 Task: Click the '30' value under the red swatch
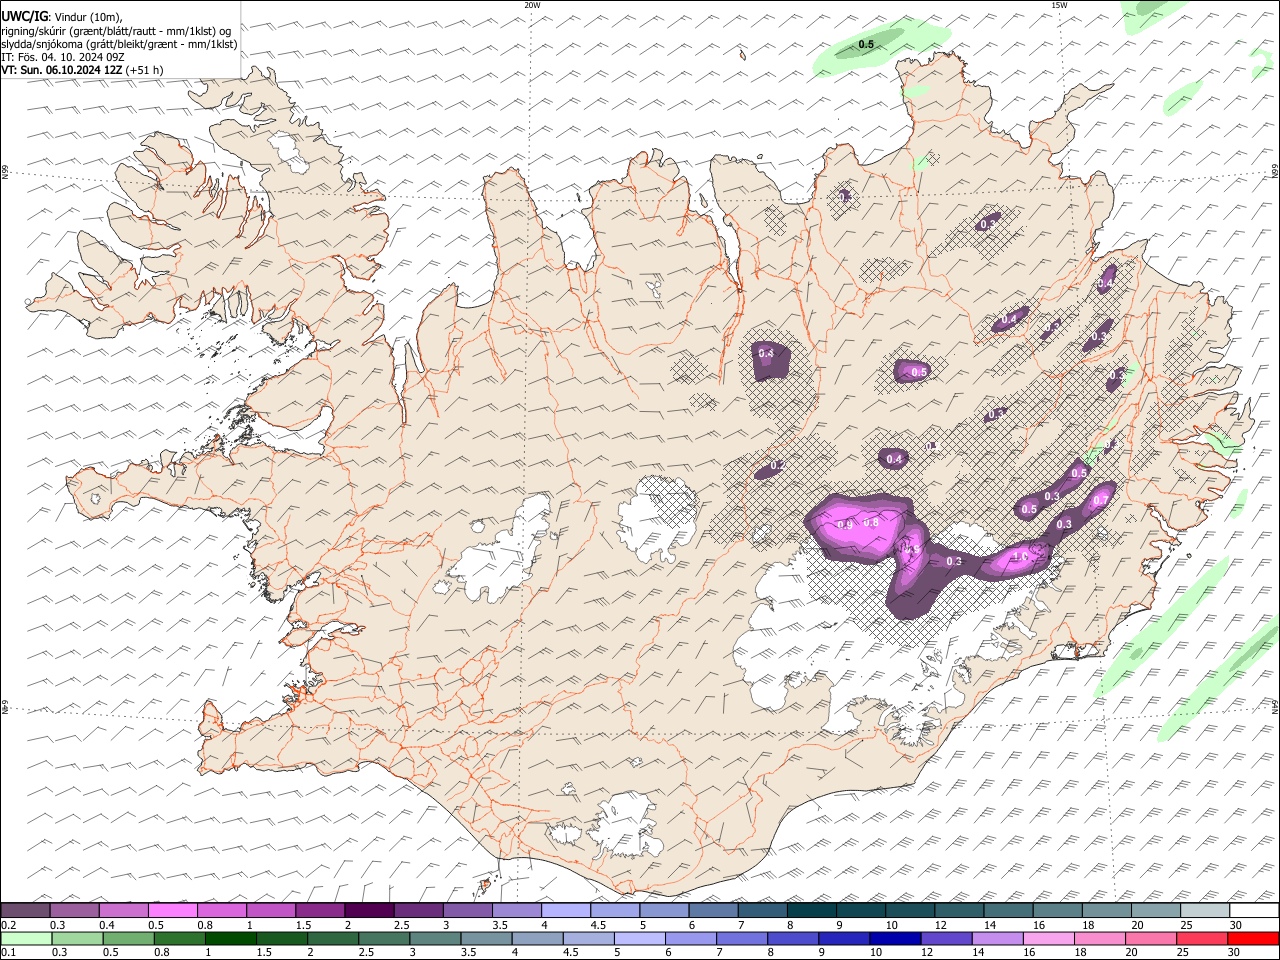coord(1235,953)
